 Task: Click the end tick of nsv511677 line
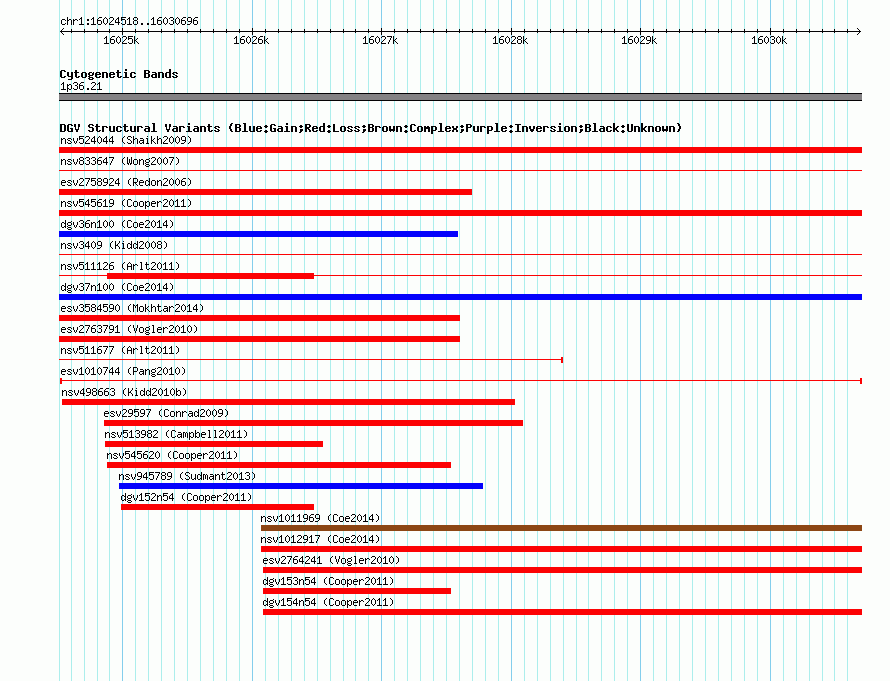pyautogui.click(x=562, y=360)
